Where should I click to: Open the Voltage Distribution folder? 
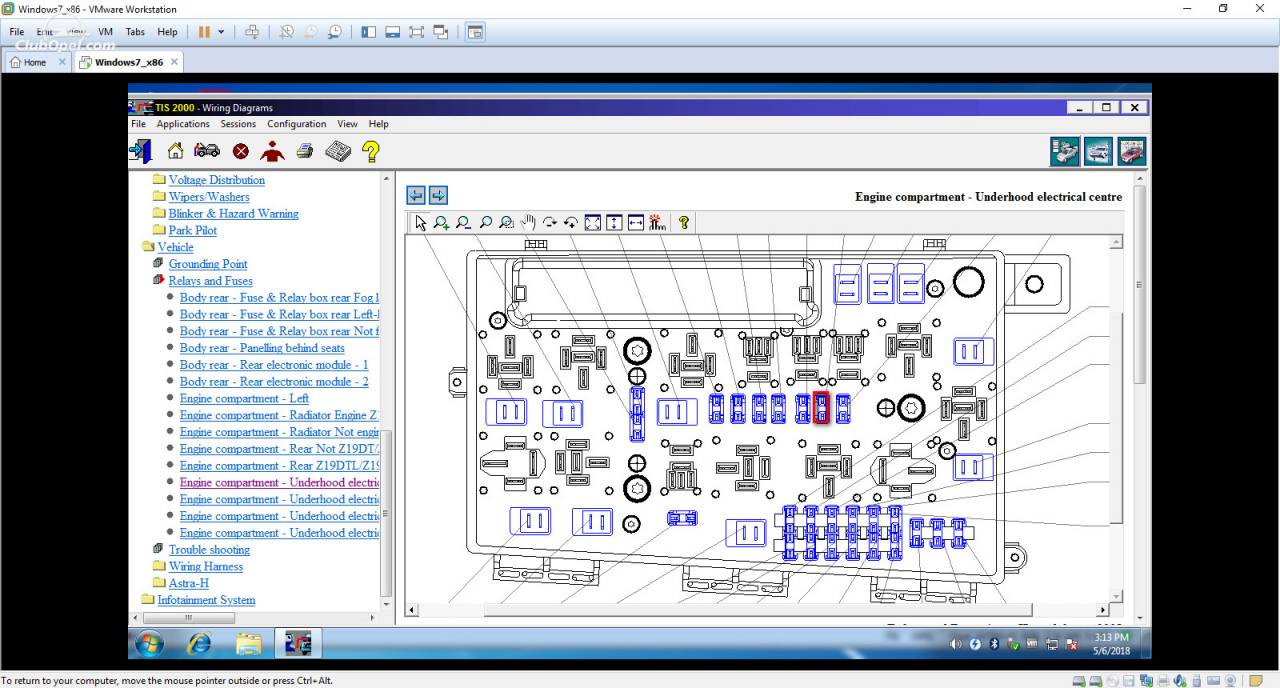[216, 180]
